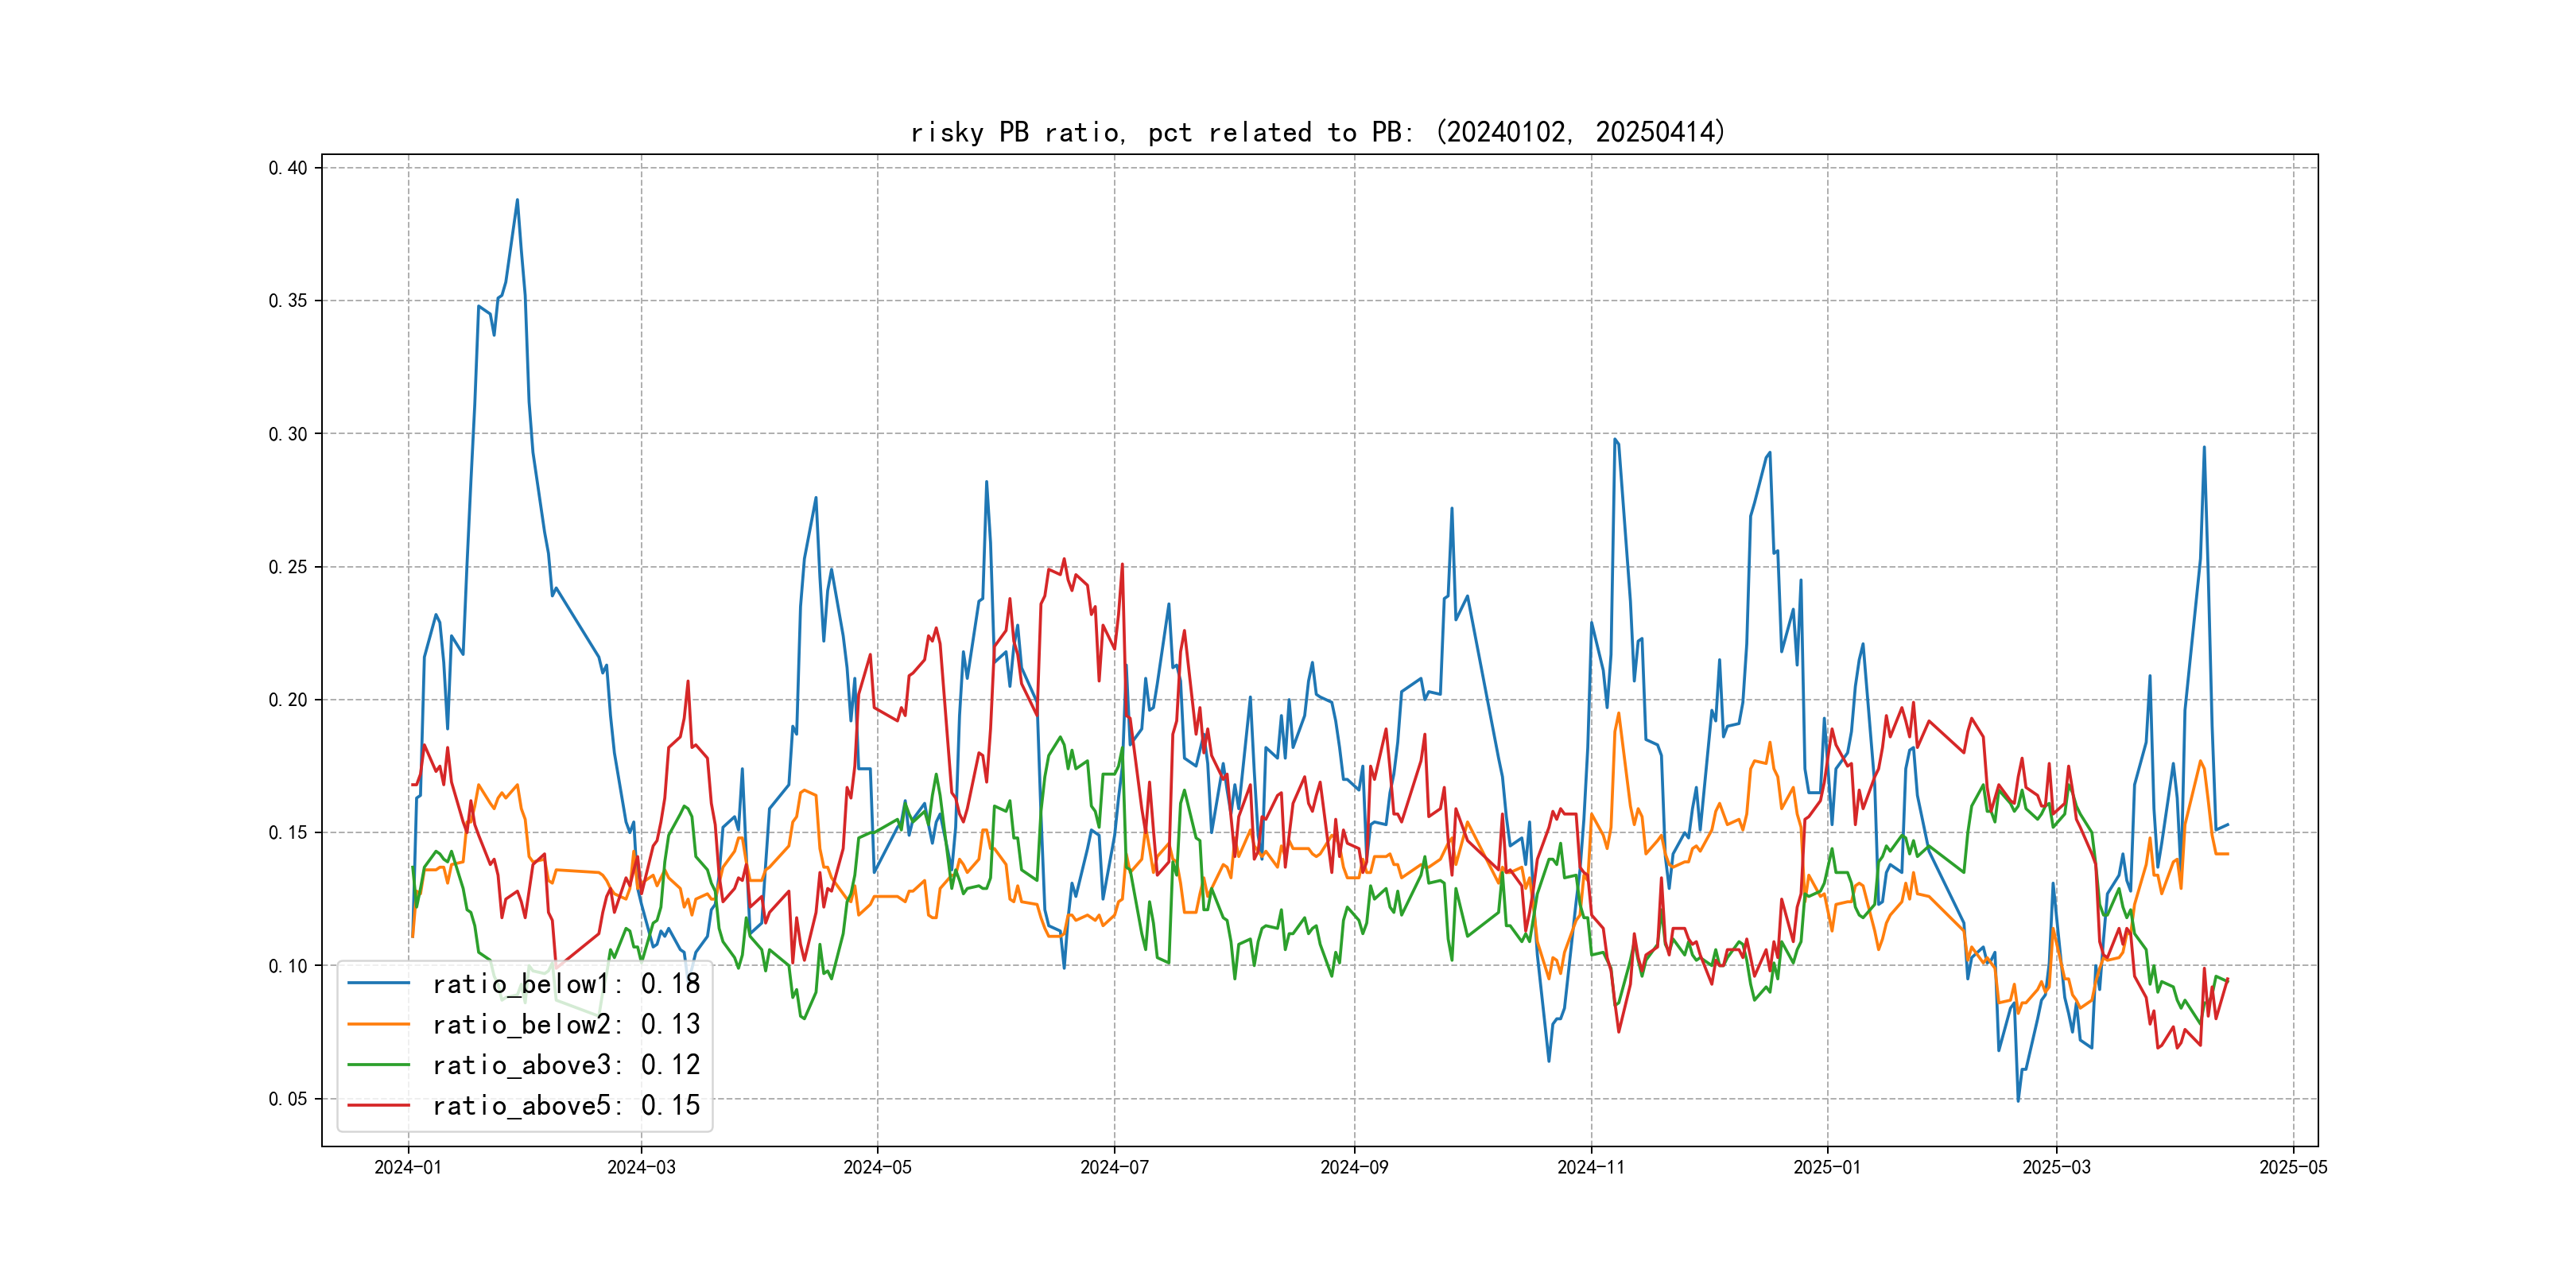The image size is (2576, 1288).
Task: Click the 0.05 y-axis tick label
Action: click(287, 1099)
